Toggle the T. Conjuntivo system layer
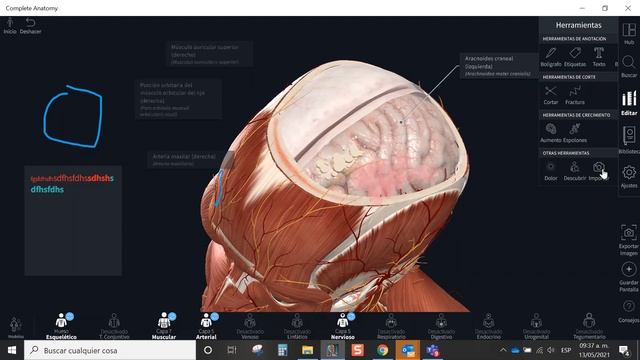 pyautogui.click(x=114, y=325)
